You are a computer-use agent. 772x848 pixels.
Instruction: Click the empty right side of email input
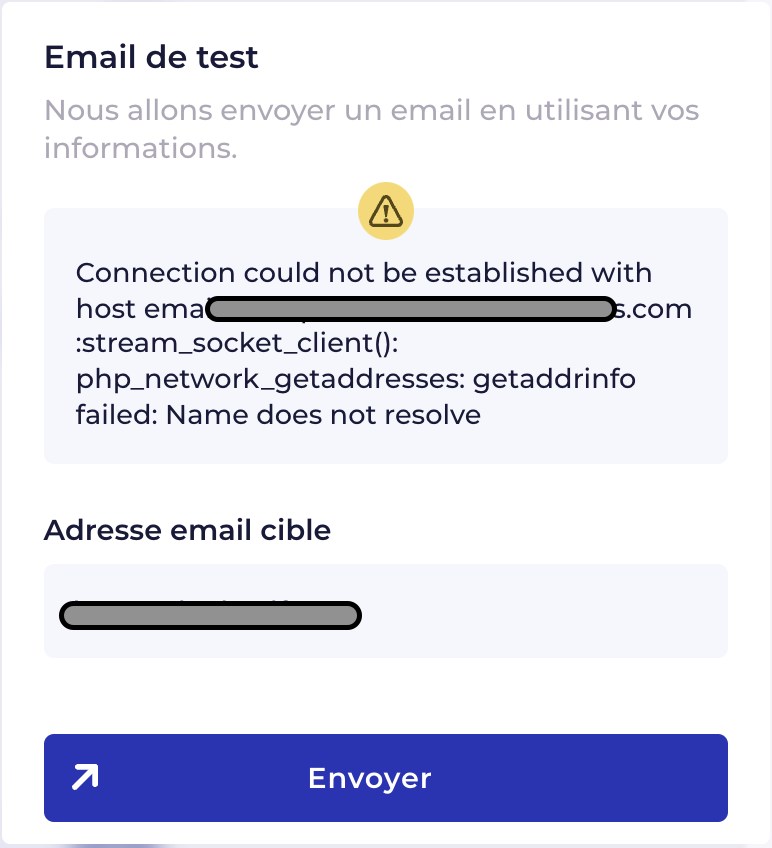(x=544, y=611)
